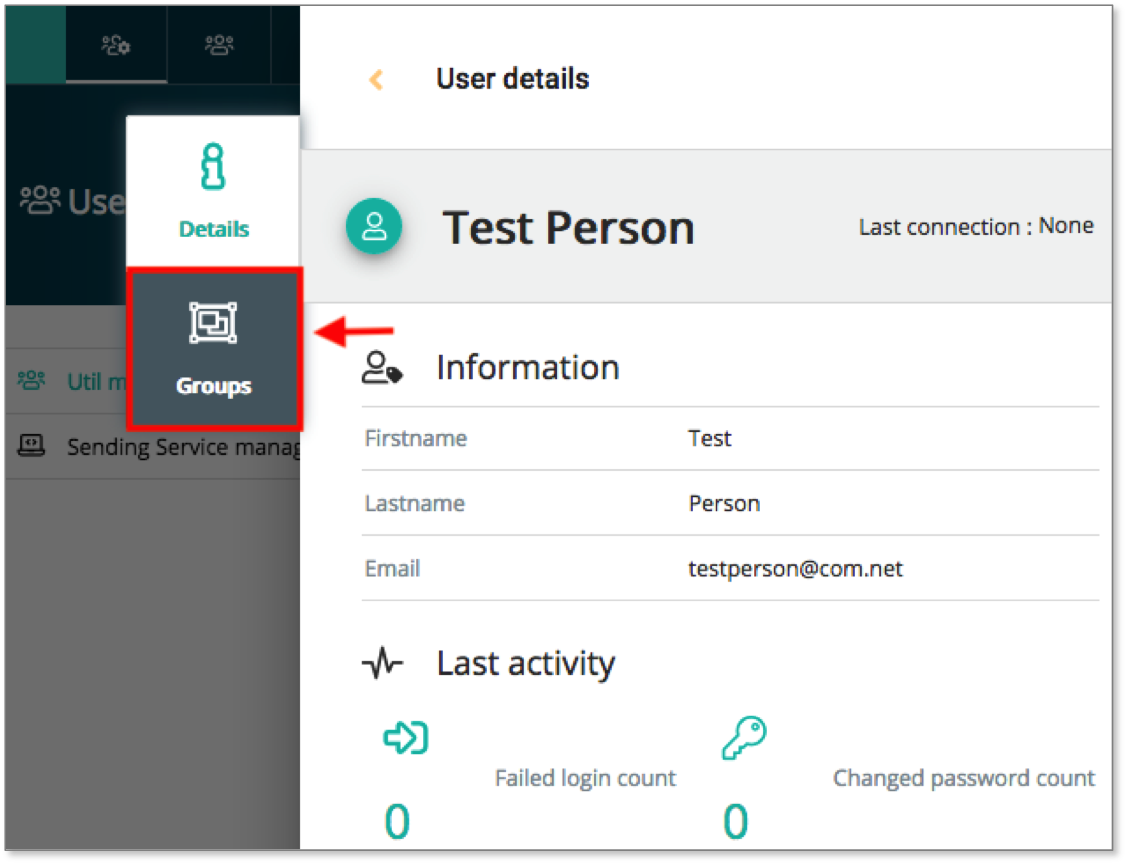
Task: Open the Details tab
Action: pos(213,192)
